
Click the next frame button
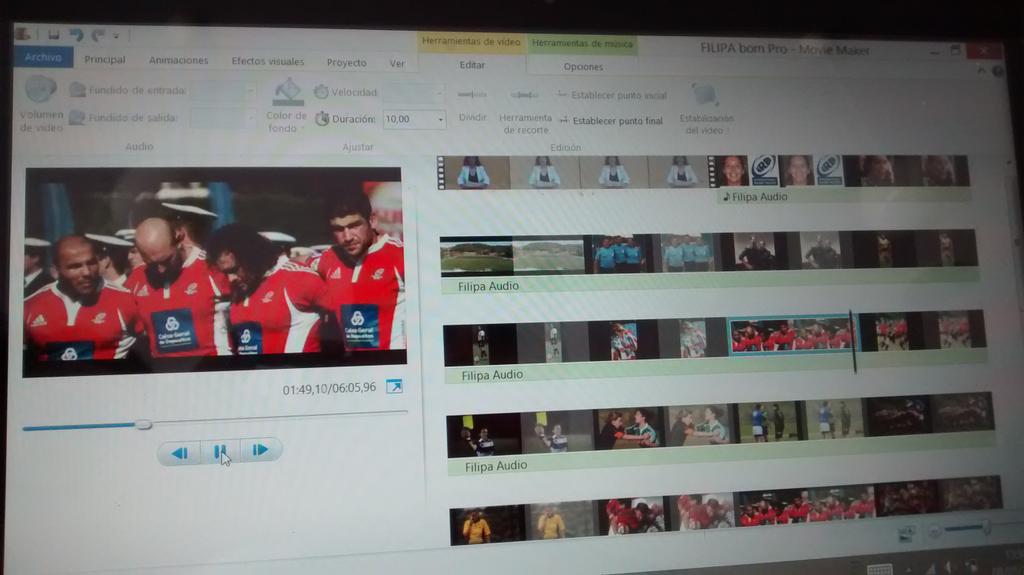coord(261,450)
